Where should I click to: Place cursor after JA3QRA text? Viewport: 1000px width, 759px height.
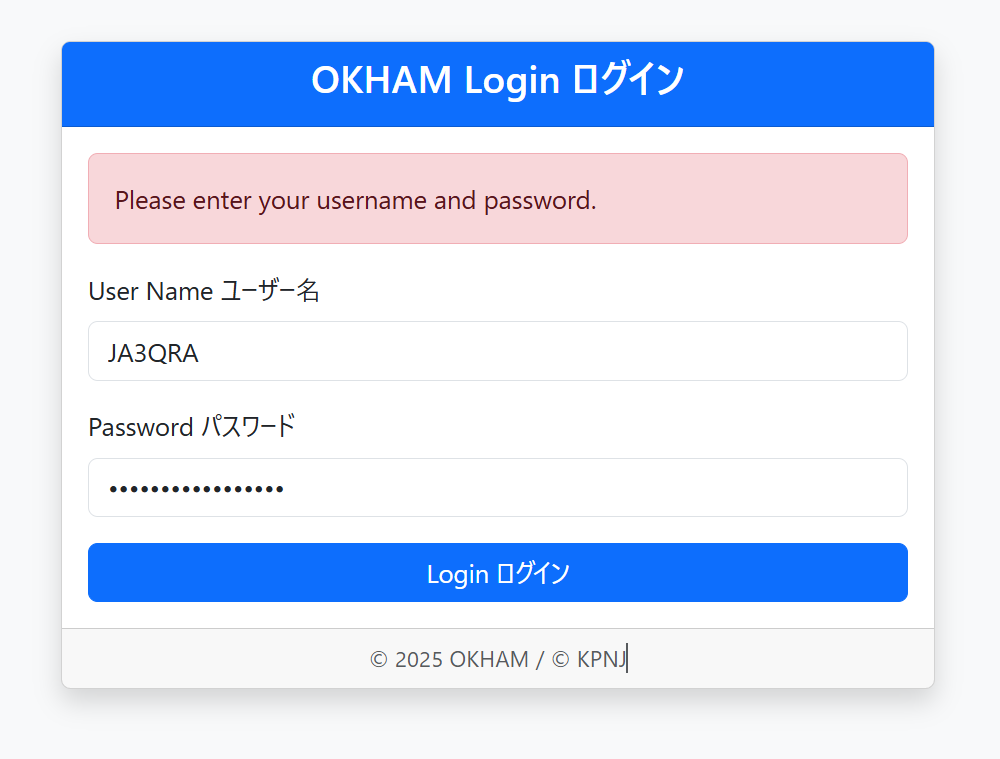point(200,353)
